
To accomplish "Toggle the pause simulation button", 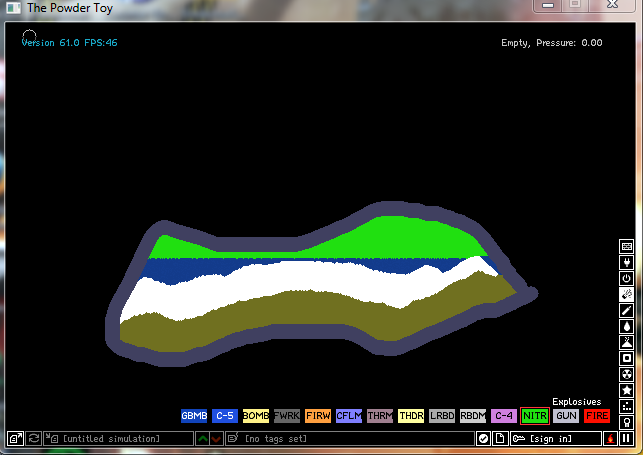I will 627,439.
